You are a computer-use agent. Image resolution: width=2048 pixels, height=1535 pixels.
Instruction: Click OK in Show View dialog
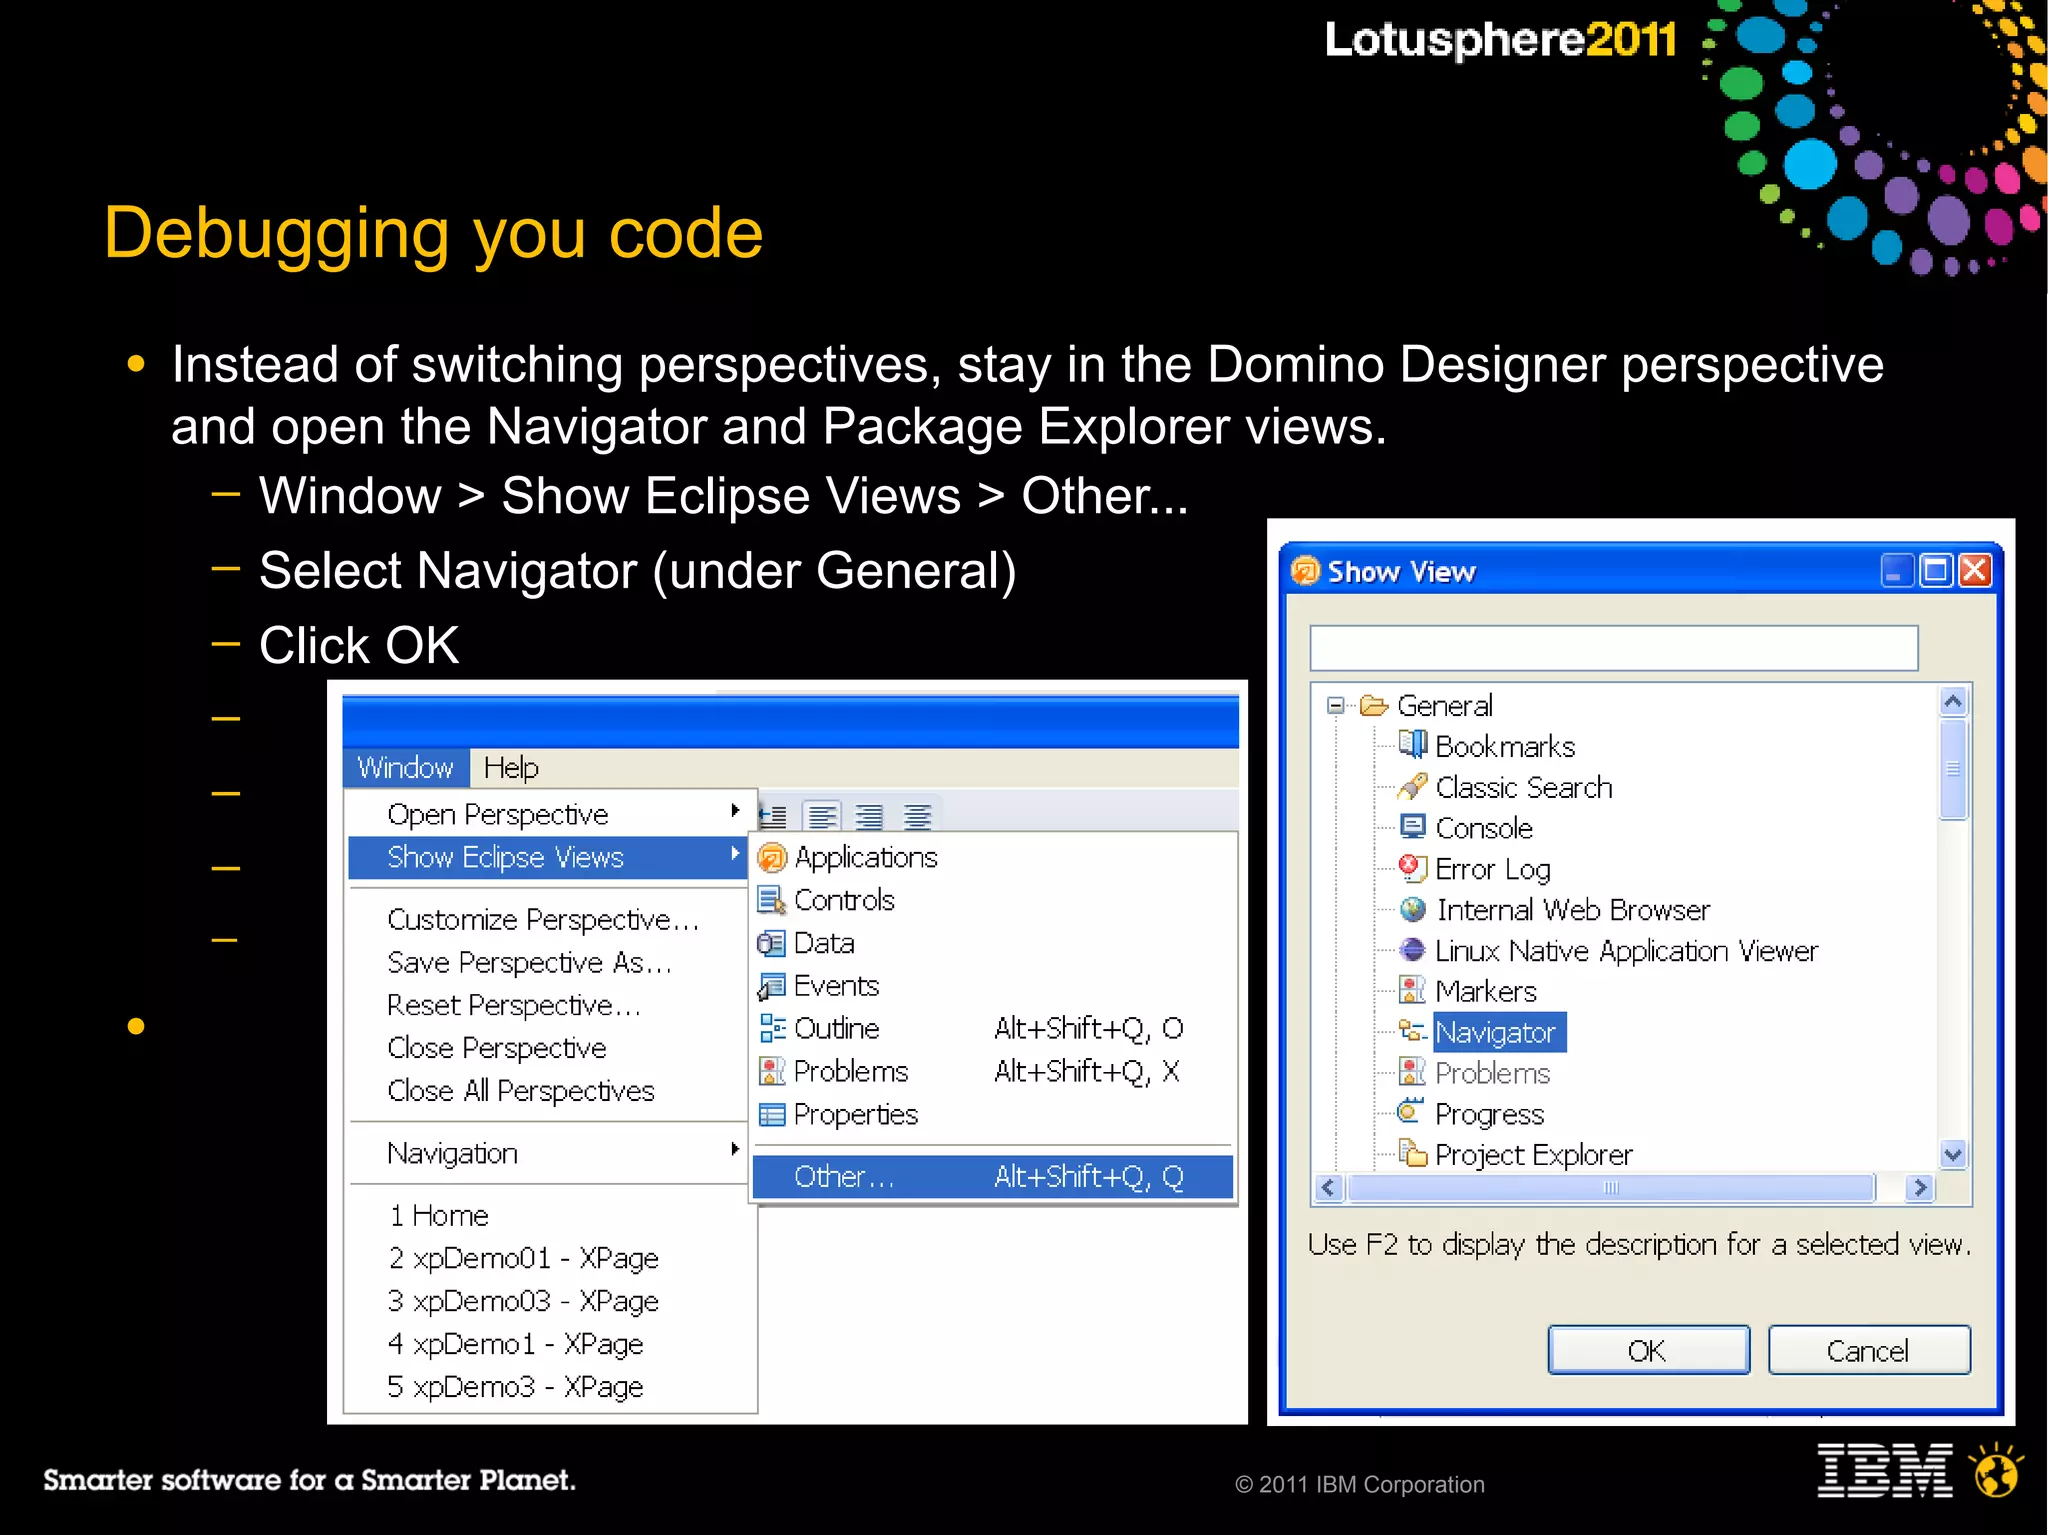(x=1649, y=1351)
